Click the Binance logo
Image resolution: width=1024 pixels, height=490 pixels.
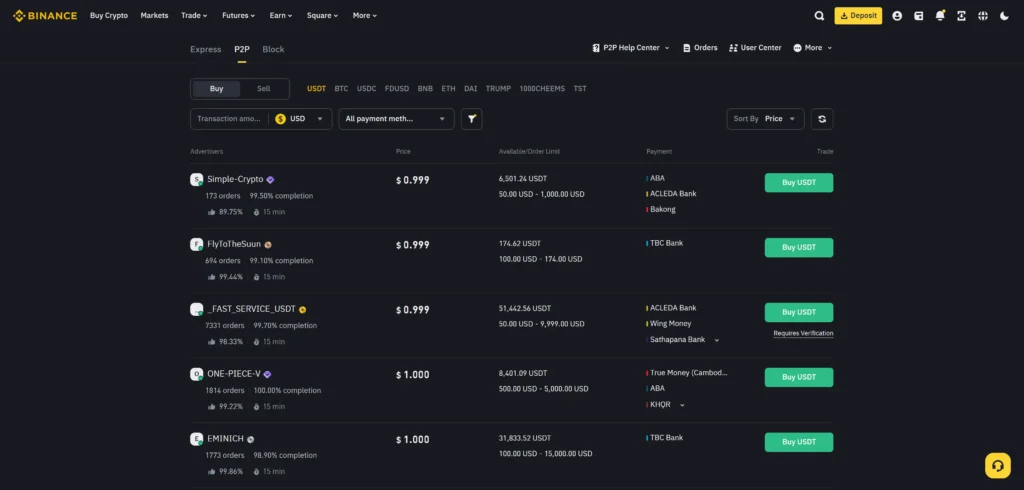coord(45,16)
